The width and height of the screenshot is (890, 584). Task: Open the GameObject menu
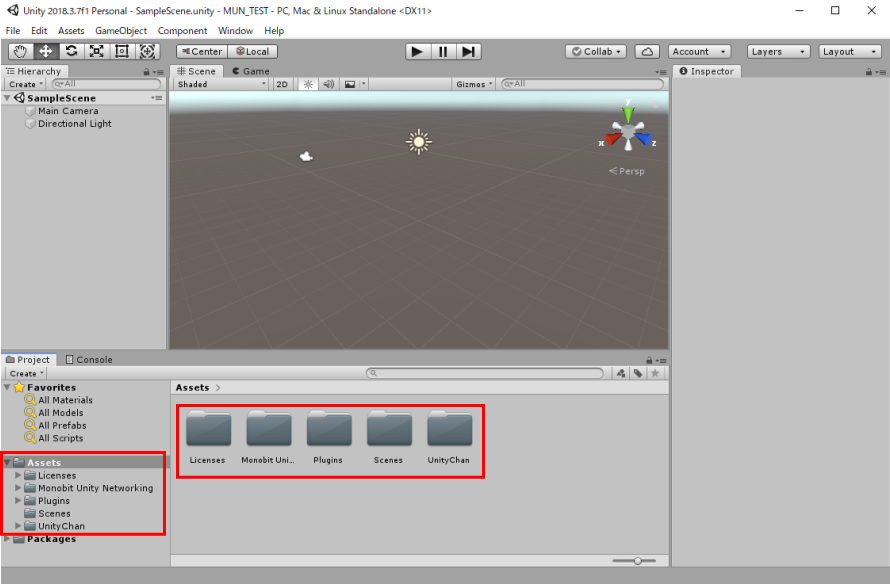click(x=121, y=31)
